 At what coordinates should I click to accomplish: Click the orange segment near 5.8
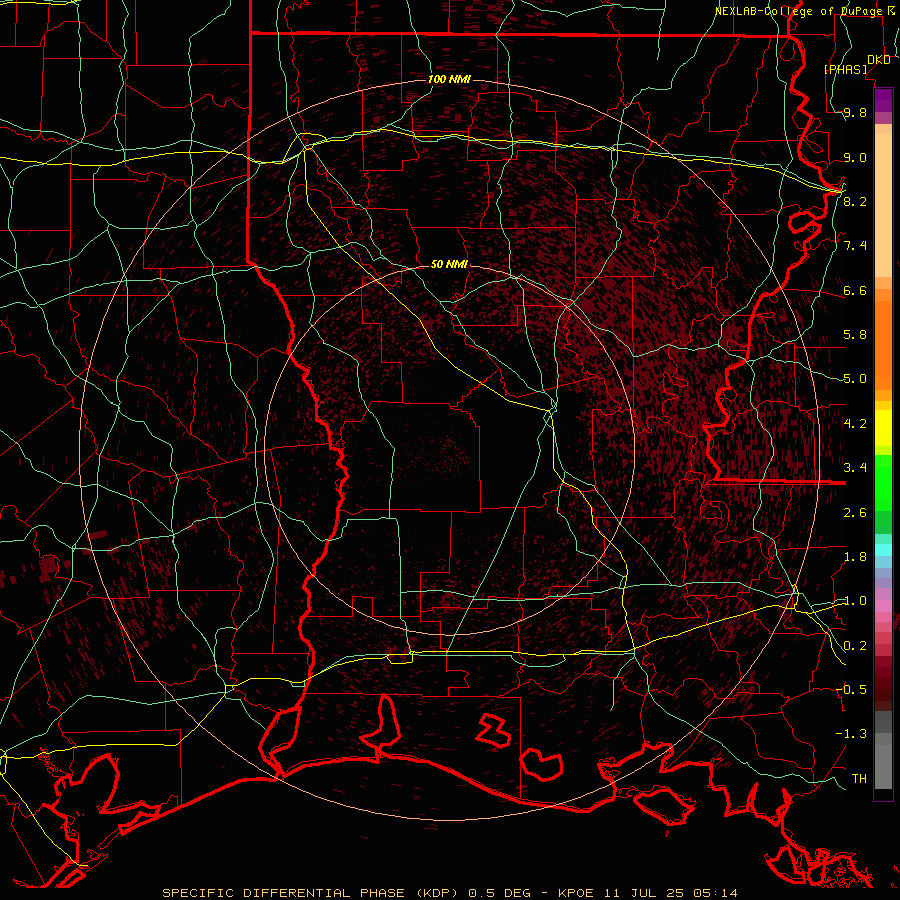(x=883, y=344)
